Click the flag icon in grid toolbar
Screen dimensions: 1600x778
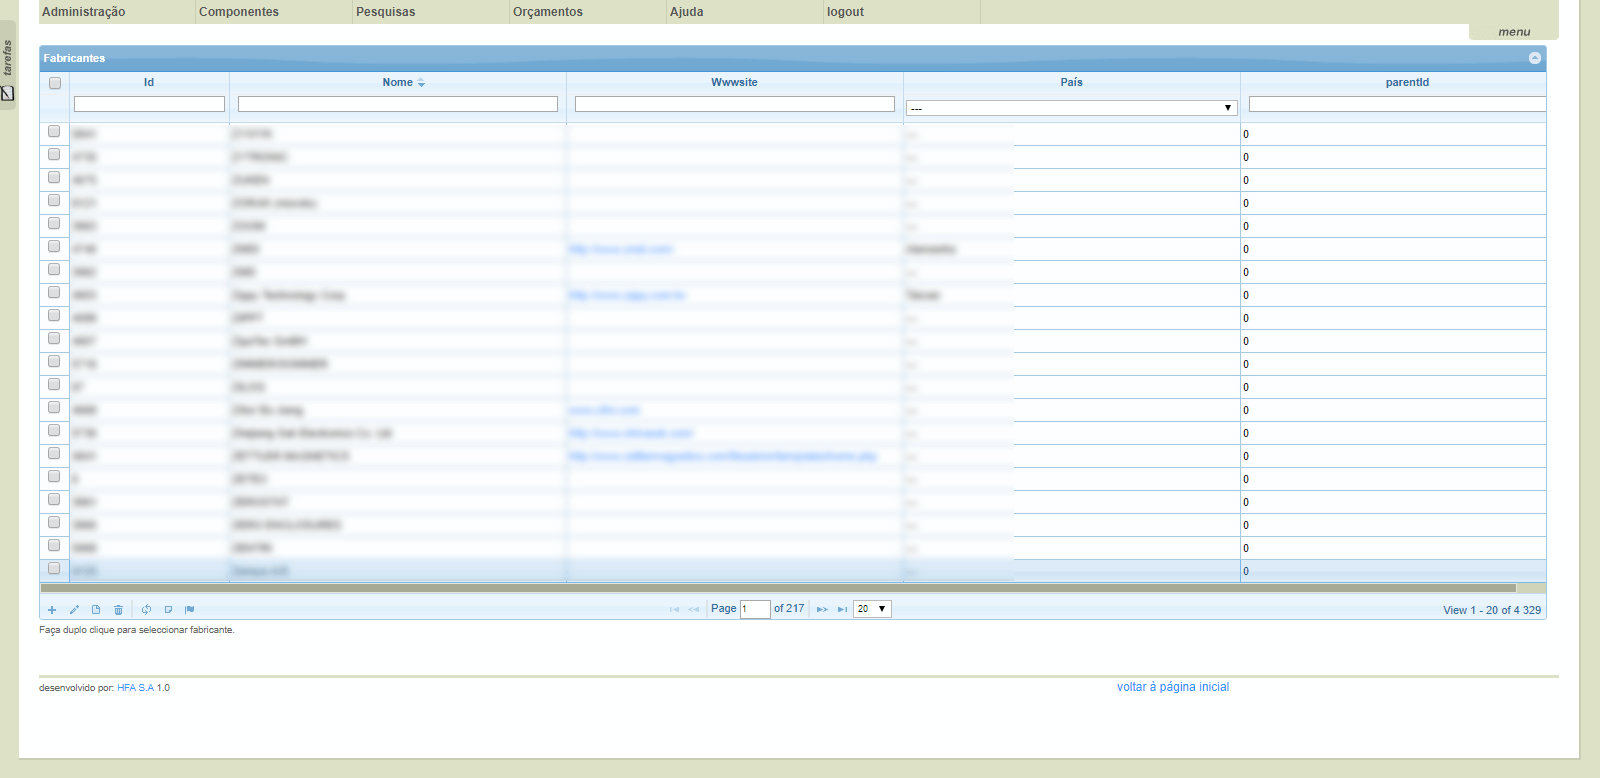190,610
